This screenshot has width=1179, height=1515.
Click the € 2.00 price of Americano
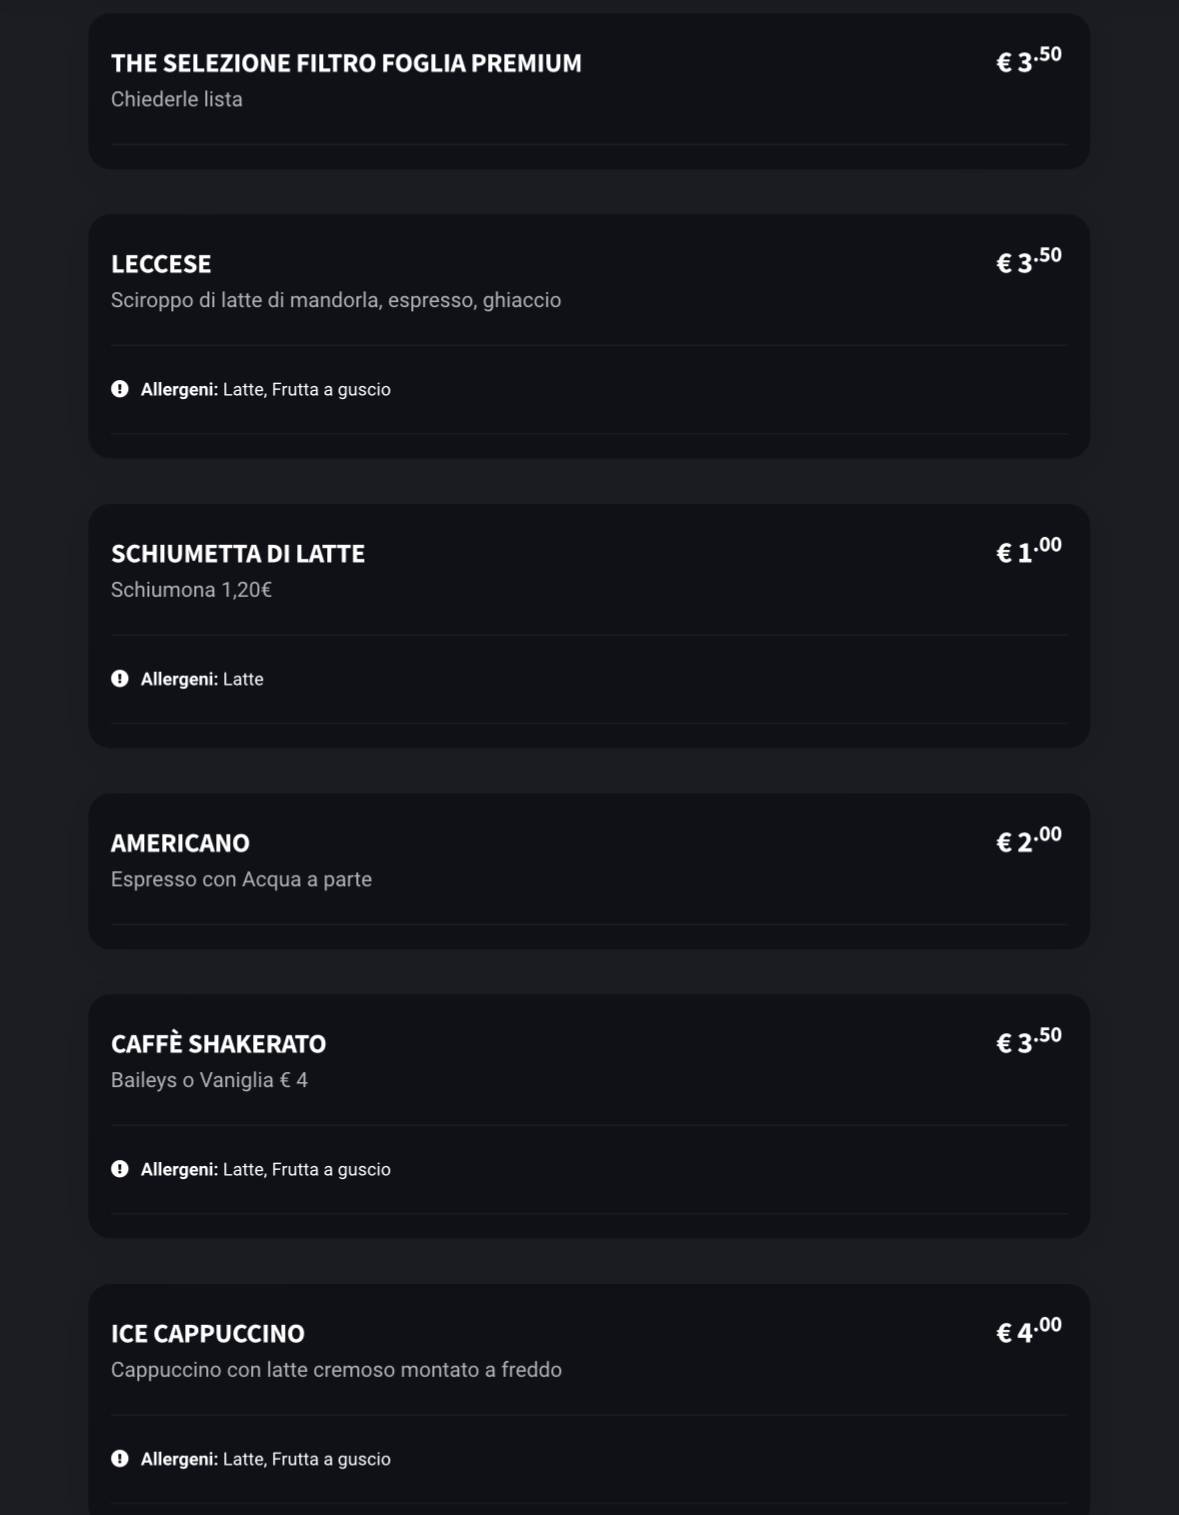(x=1028, y=840)
